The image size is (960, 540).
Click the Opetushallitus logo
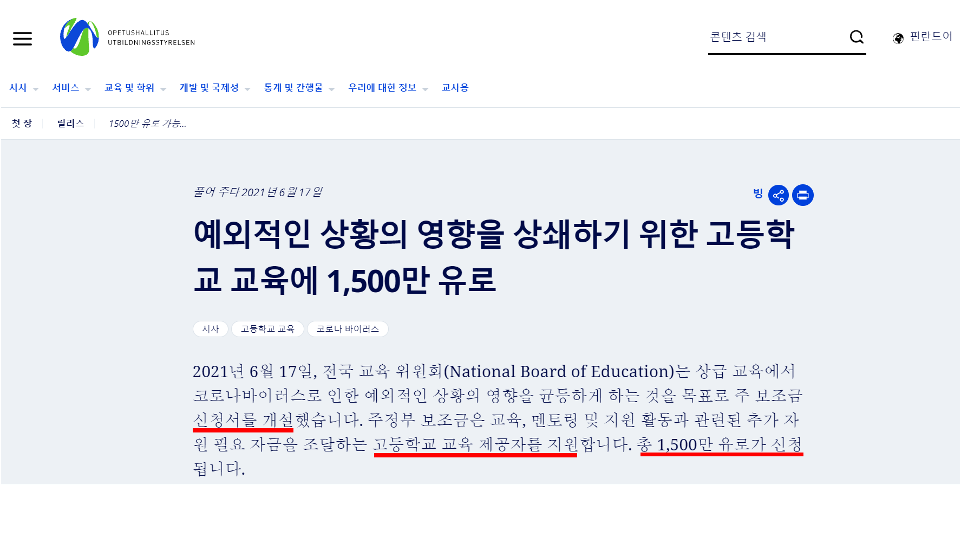(x=127, y=38)
